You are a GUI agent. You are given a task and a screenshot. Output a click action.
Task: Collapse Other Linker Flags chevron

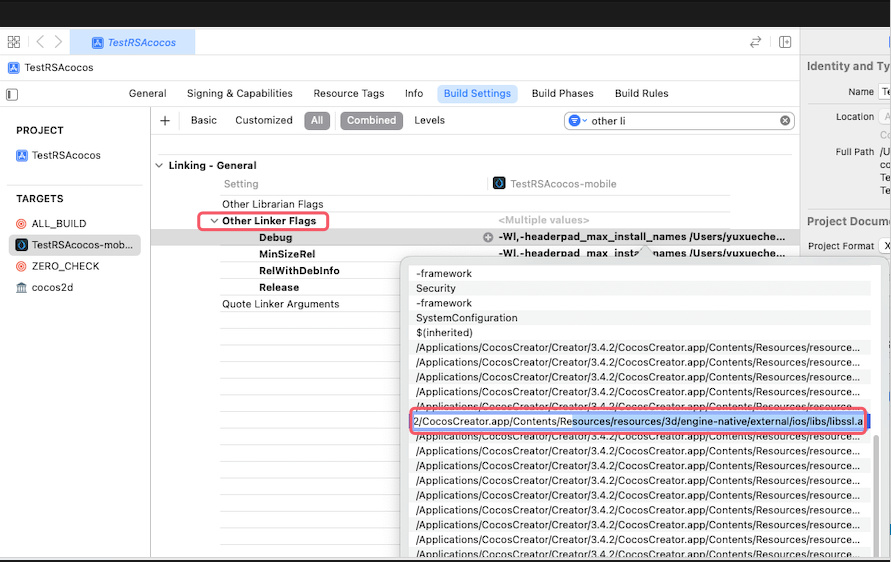click(214, 221)
